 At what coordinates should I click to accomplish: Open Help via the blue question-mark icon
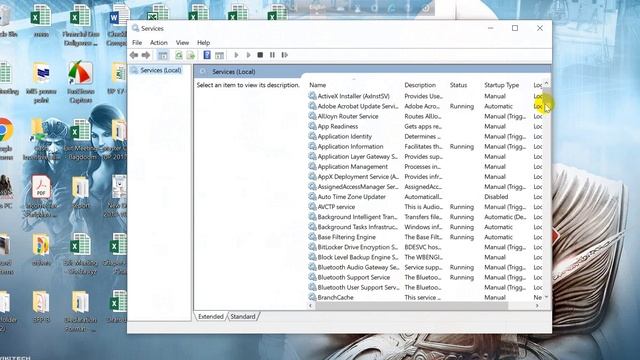click(x=207, y=55)
